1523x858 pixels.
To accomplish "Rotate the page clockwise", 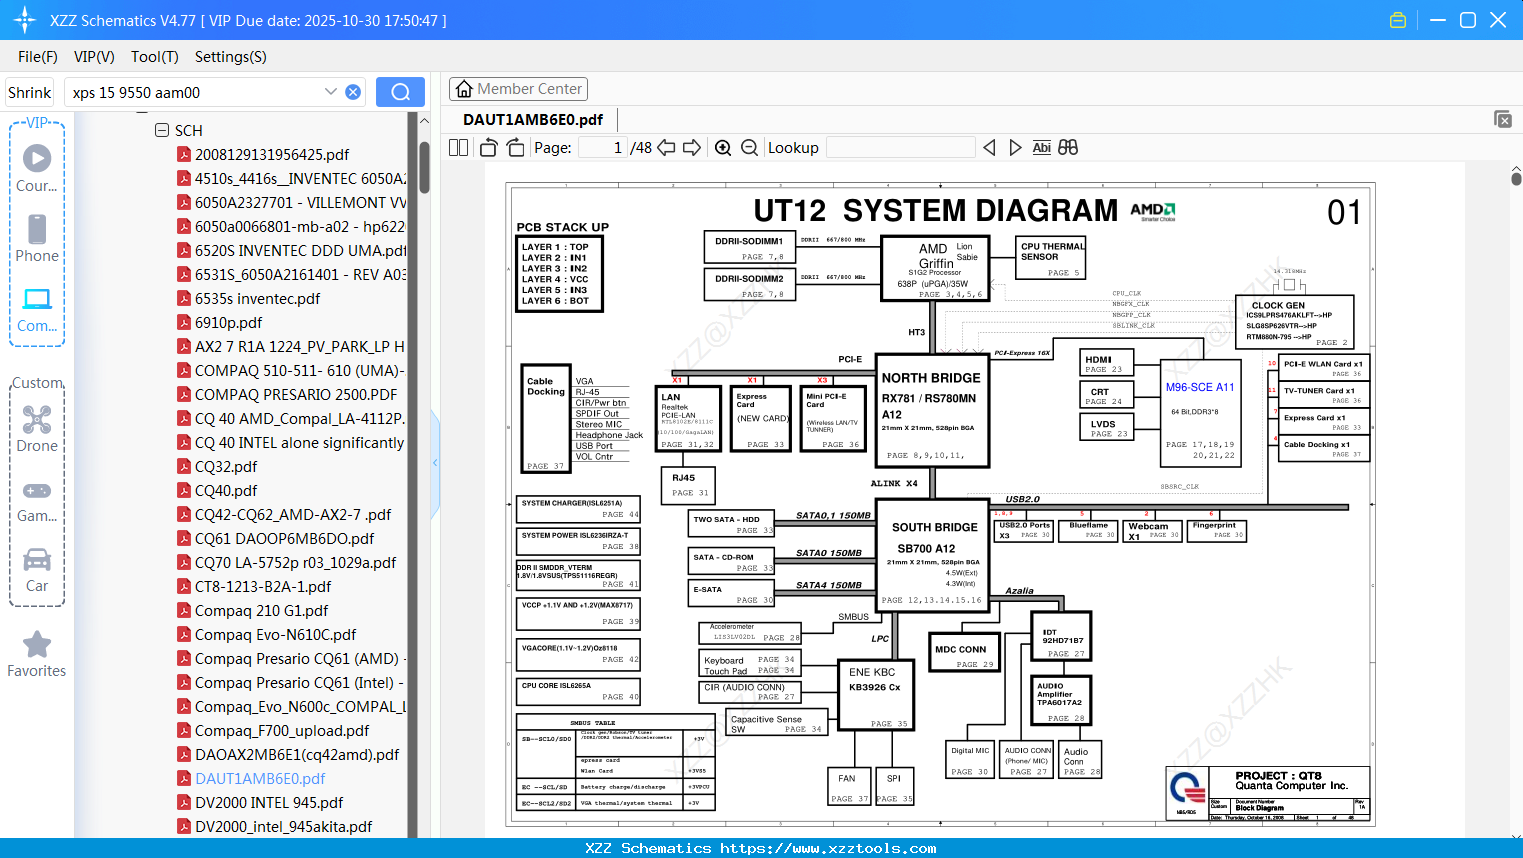I will point(515,148).
